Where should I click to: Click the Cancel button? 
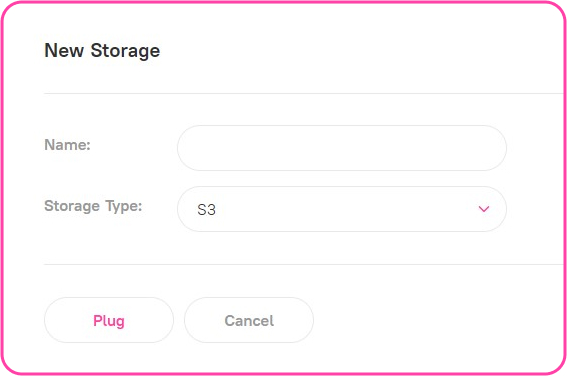click(x=249, y=320)
